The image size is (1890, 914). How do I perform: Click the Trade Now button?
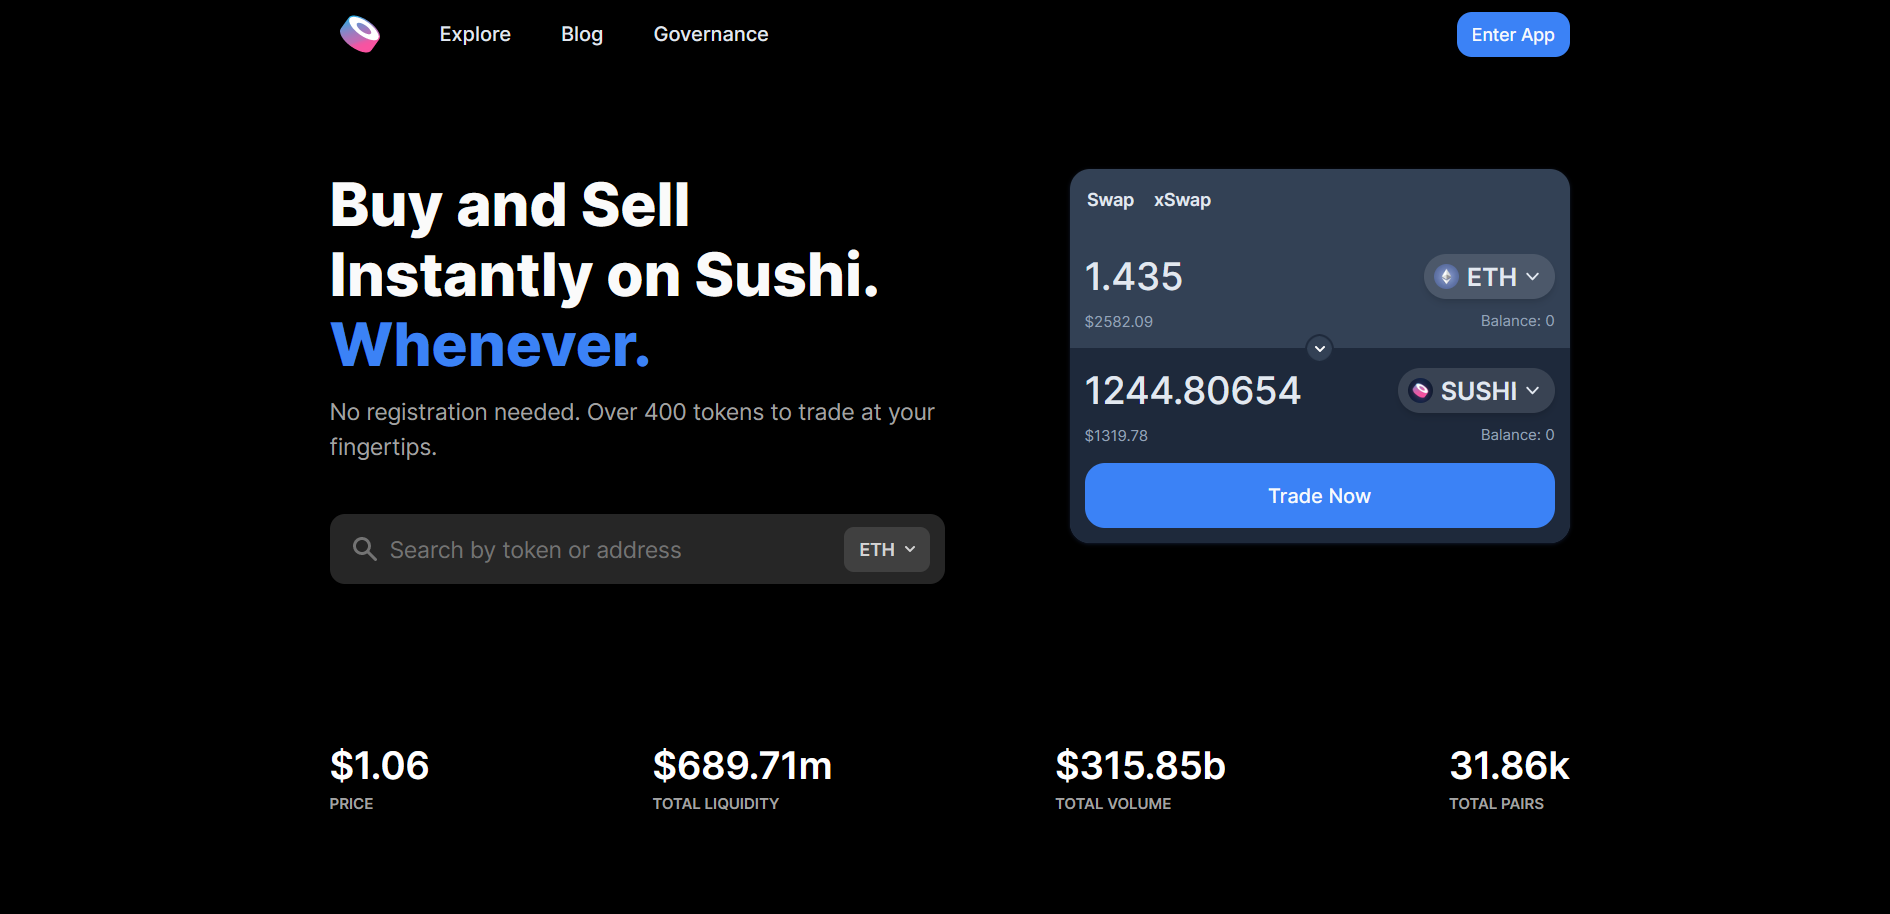(1320, 496)
